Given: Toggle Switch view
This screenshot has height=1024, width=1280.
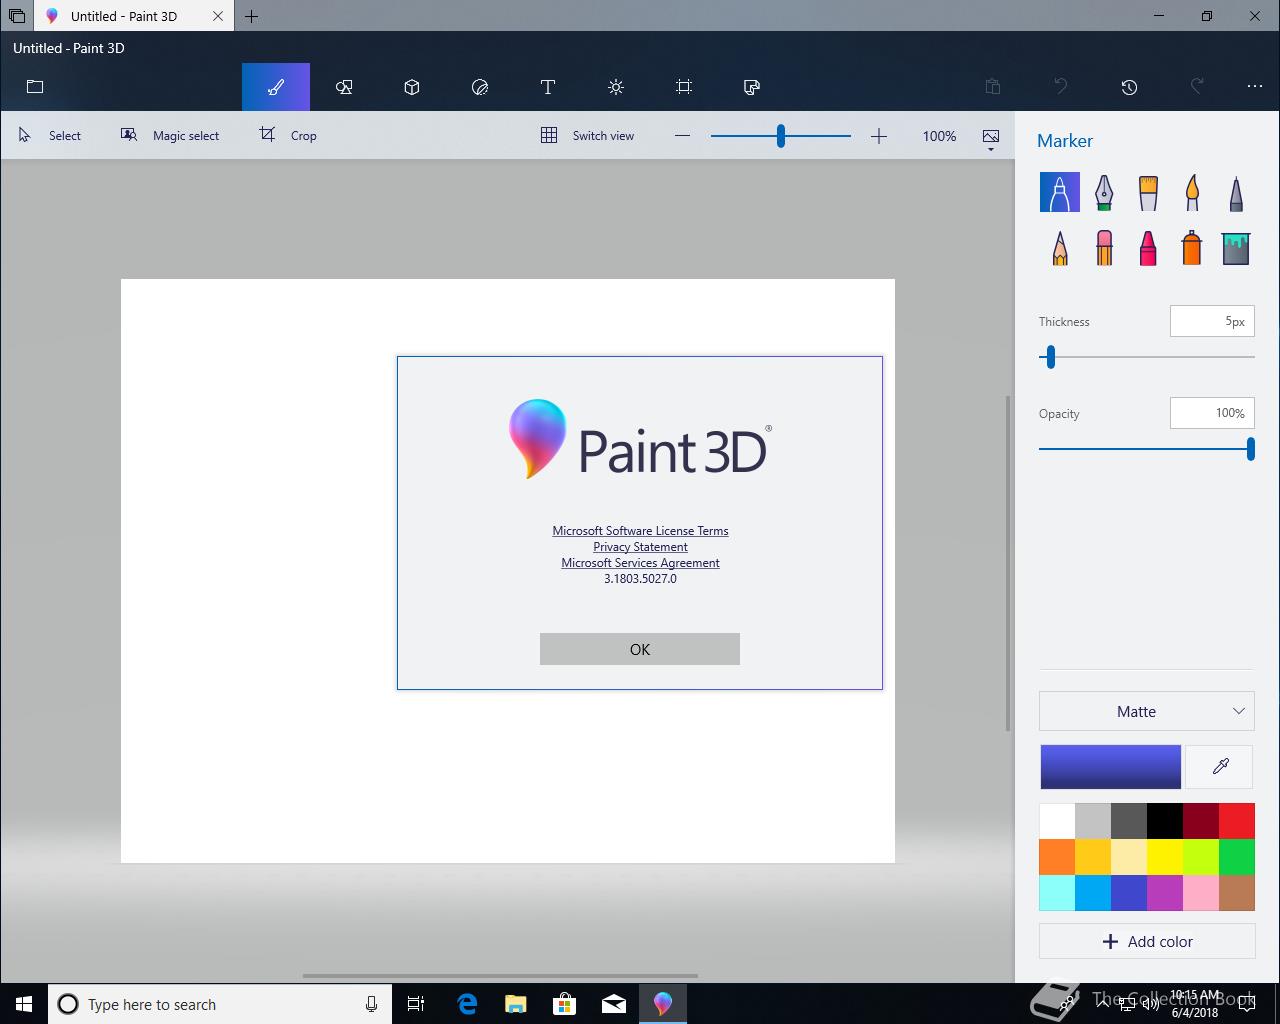Looking at the screenshot, I should [588, 135].
